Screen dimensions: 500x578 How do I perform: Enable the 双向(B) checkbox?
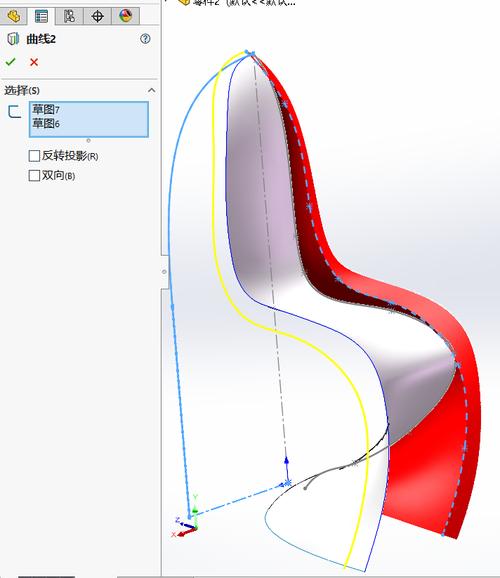click(x=34, y=175)
